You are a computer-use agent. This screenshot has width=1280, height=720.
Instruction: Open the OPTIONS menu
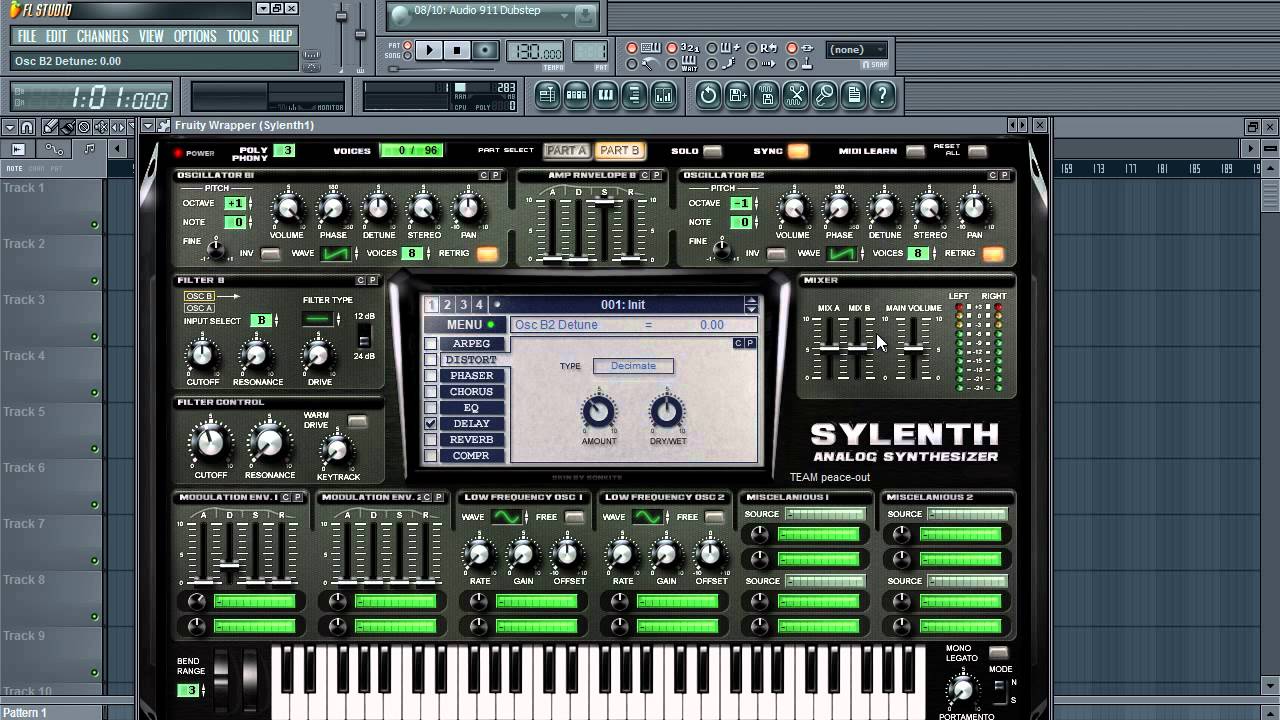point(195,36)
